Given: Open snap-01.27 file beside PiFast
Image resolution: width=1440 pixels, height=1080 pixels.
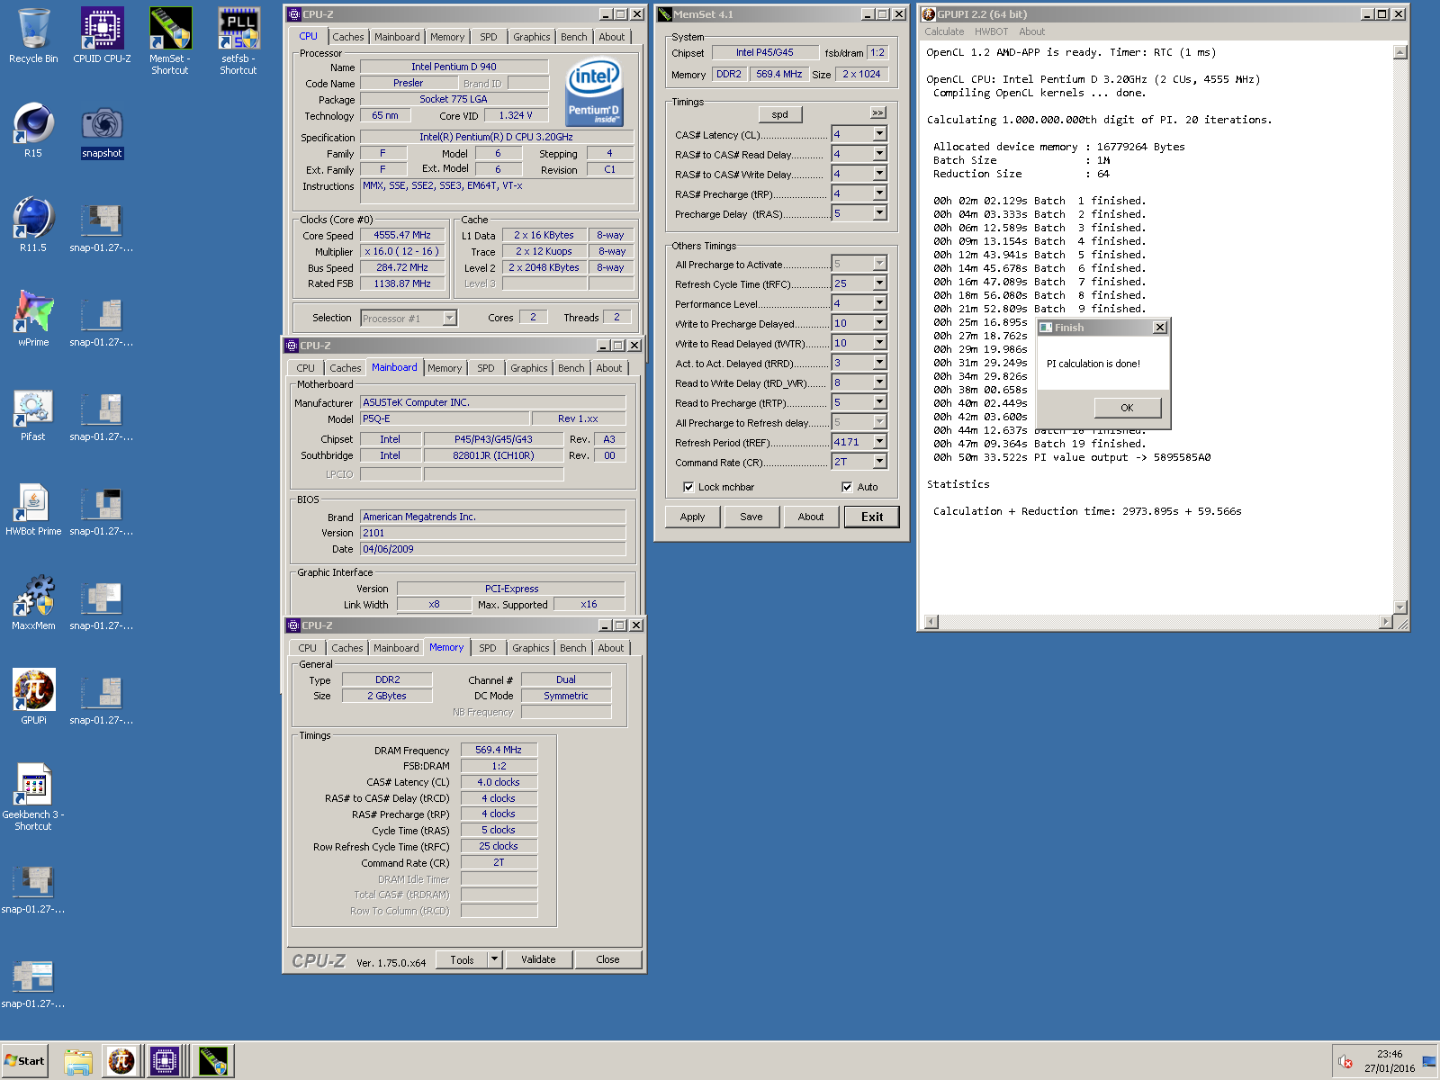Looking at the screenshot, I should [x=102, y=415].
